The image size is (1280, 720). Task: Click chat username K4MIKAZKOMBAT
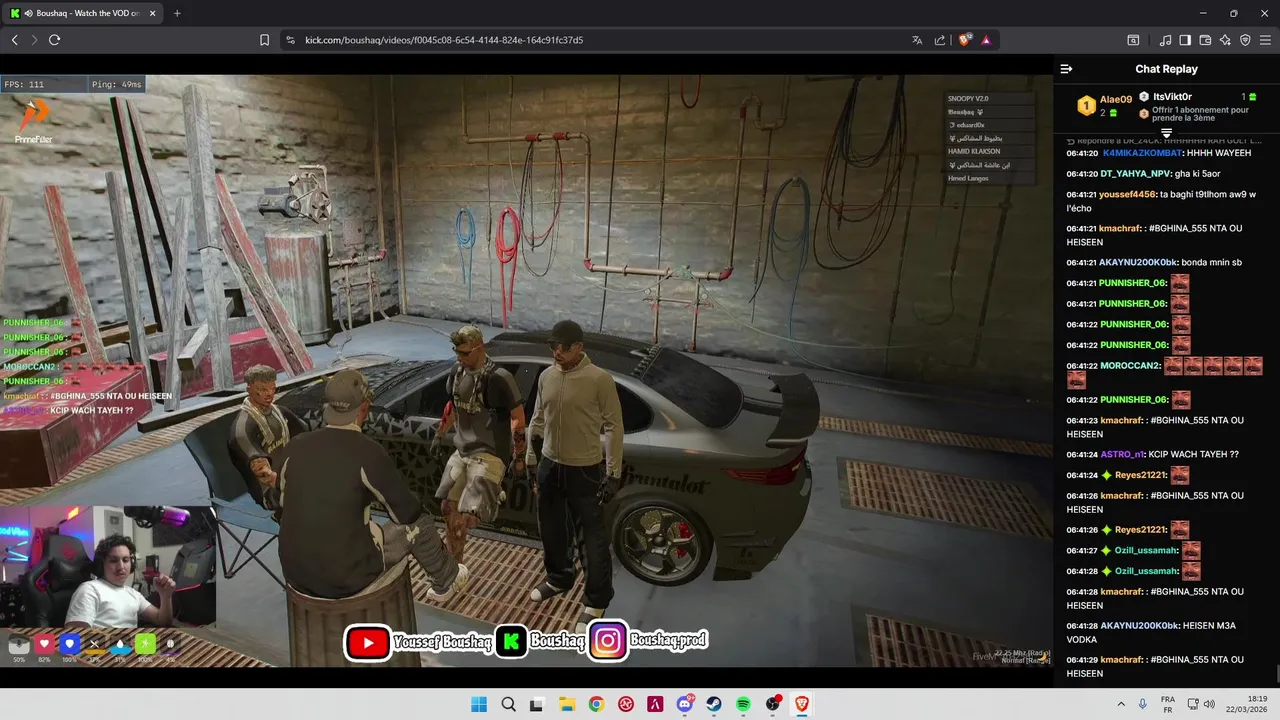[1140, 153]
